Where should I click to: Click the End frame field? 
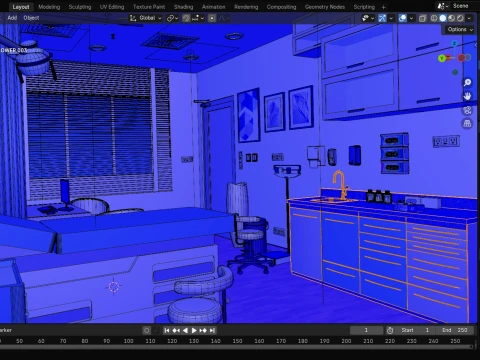(x=455, y=330)
